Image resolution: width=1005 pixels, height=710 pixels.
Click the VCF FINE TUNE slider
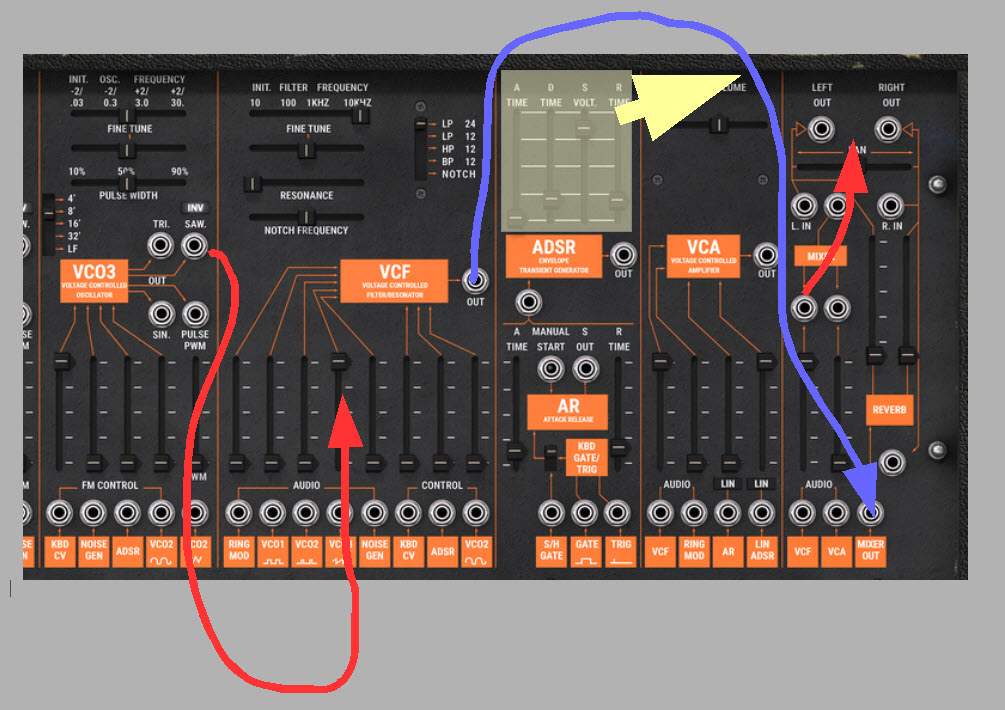308,149
